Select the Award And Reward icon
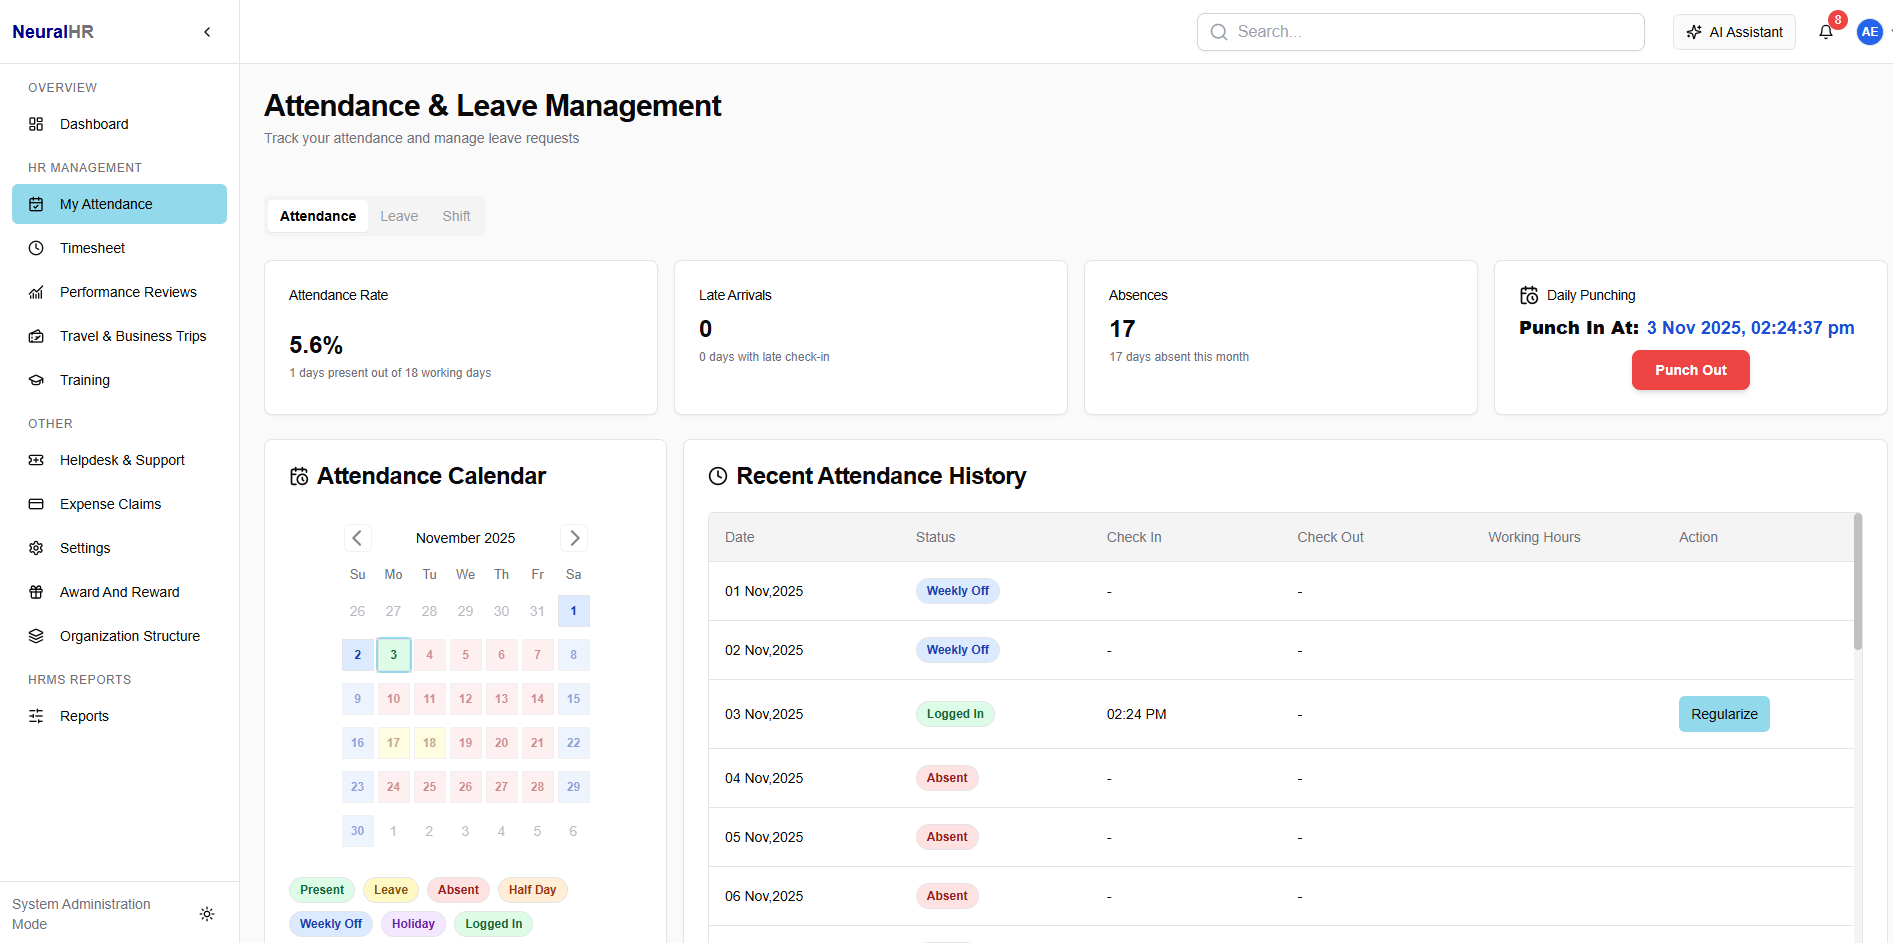This screenshot has height=943, width=1893. pos(35,592)
